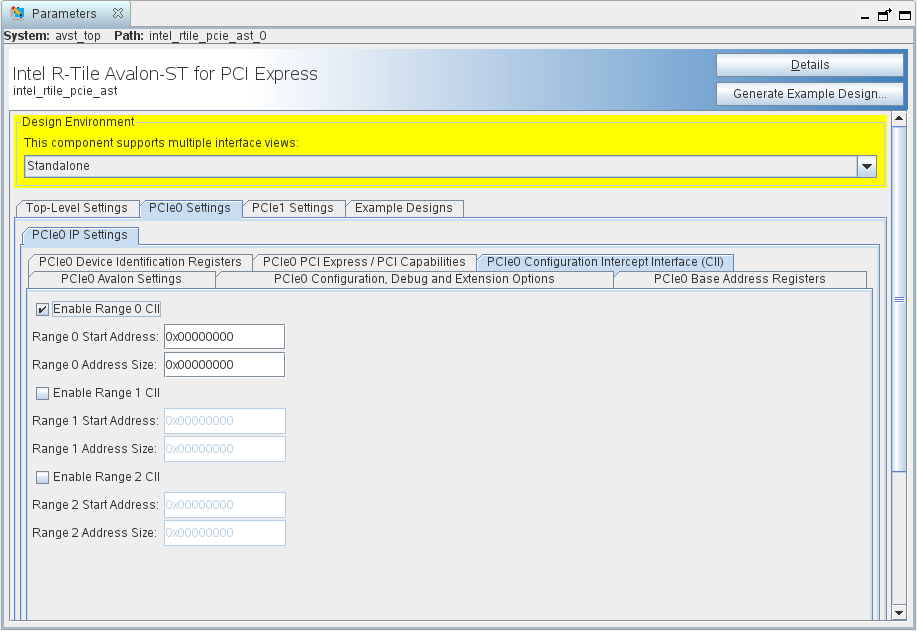917x631 pixels.
Task: Click the Intel R-Tile Avalon-ST for PCI Express title
Action: [165, 74]
